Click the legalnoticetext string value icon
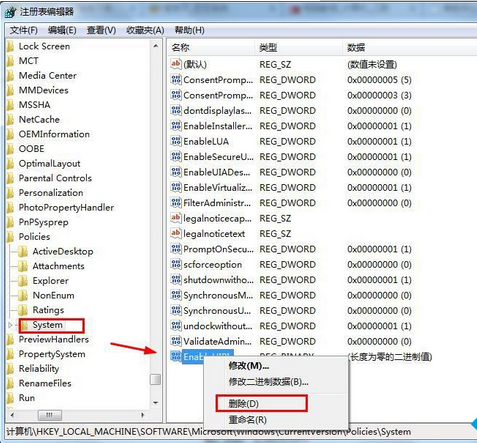This screenshot has height=443, width=477. 176,233
